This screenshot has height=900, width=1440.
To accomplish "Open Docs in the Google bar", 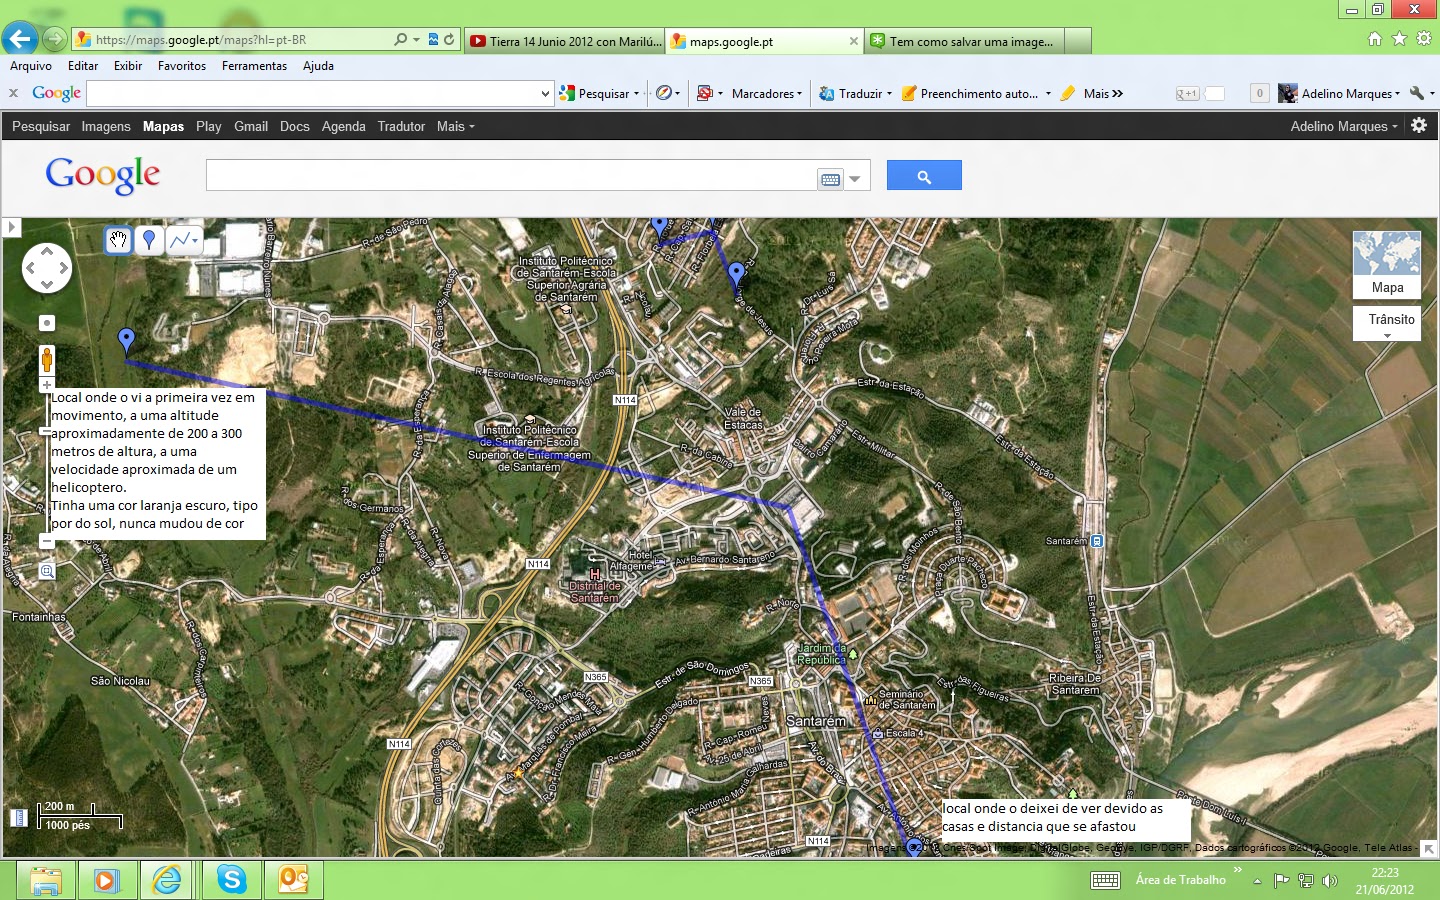I will (x=294, y=126).
